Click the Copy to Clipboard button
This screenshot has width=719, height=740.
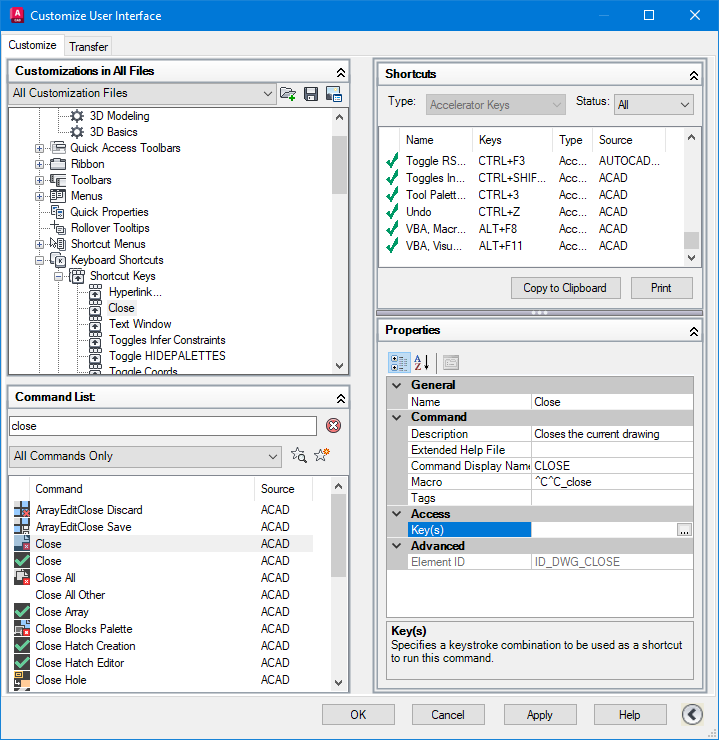[x=565, y=288]
